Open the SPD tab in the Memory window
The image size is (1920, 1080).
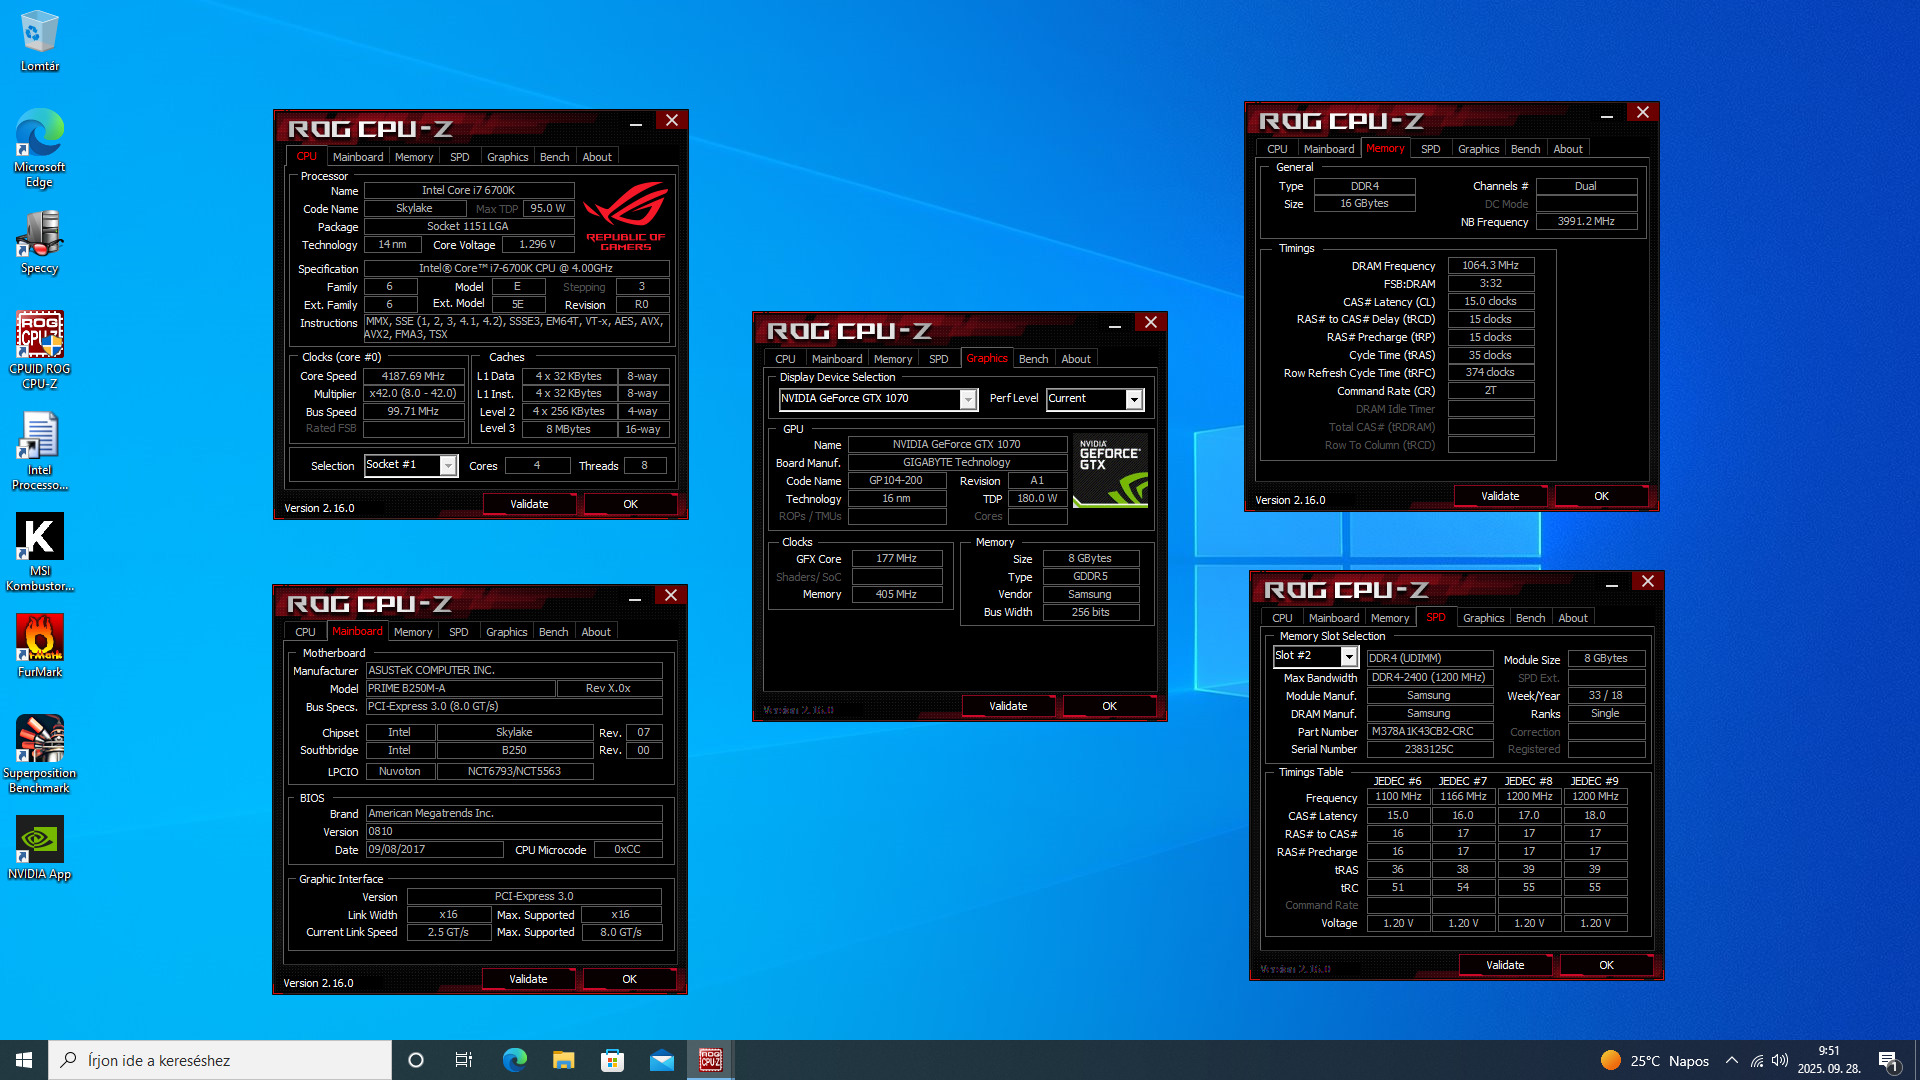tap(1430, 149)
